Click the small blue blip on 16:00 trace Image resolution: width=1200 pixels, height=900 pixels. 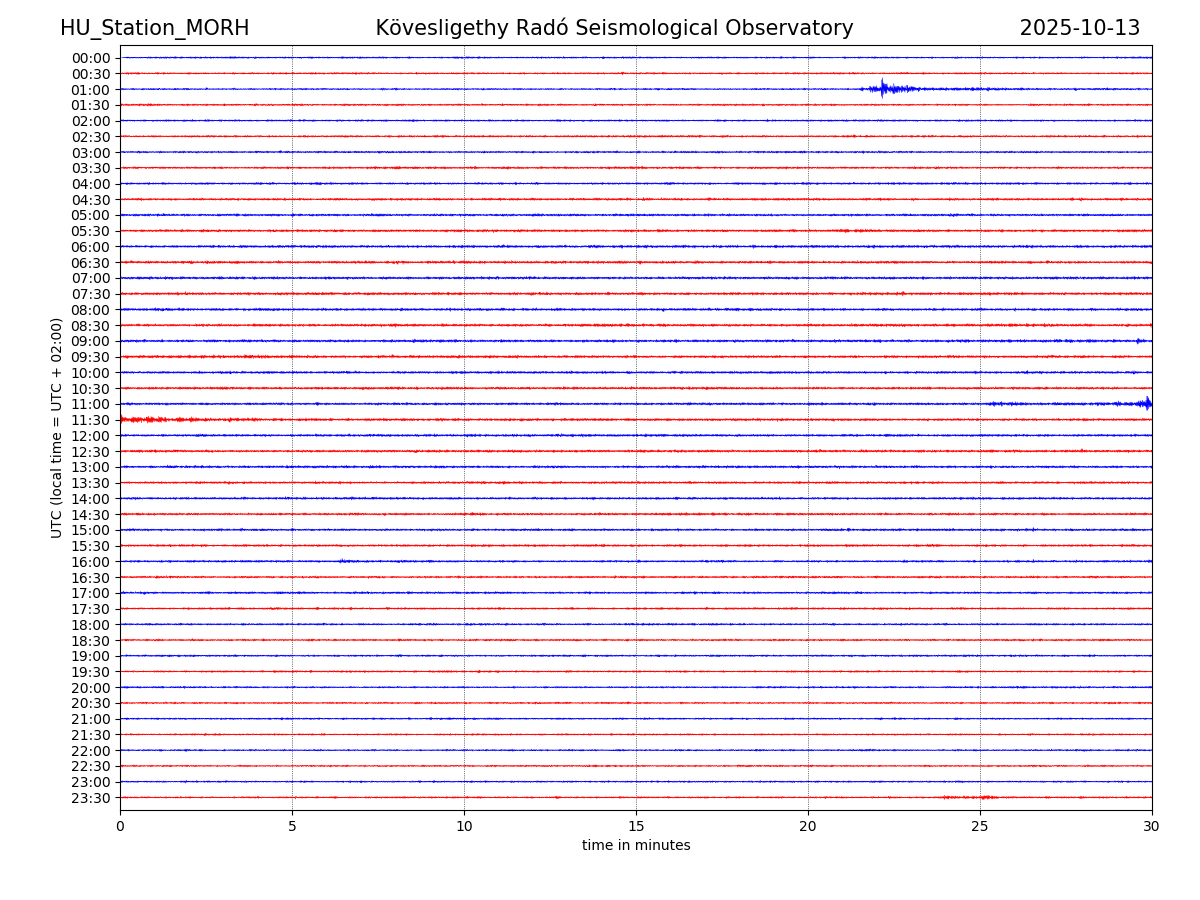tap(344, 561)
